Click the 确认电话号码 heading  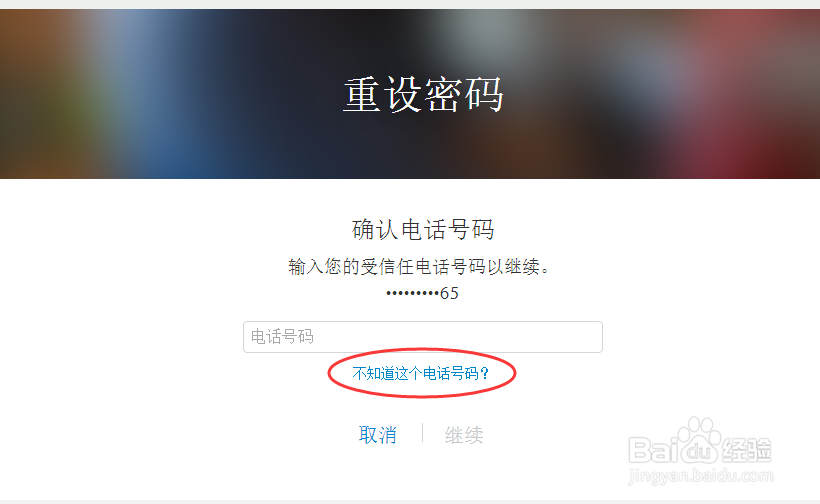(423, 230)
